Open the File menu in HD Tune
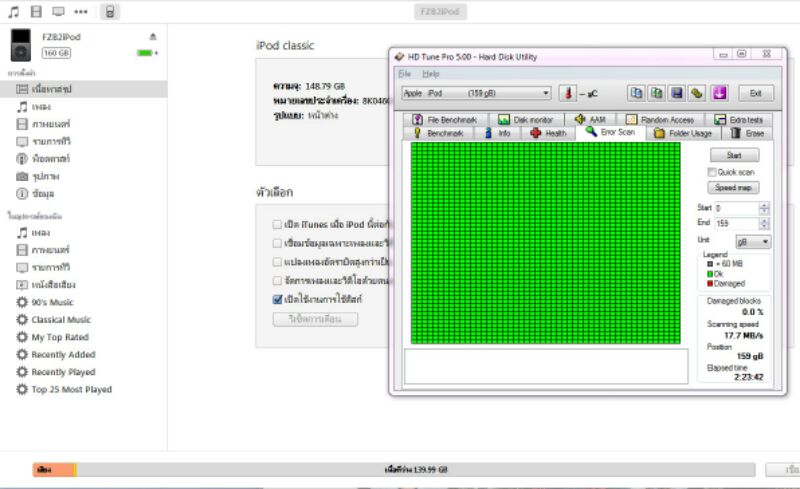 (404, 74)
